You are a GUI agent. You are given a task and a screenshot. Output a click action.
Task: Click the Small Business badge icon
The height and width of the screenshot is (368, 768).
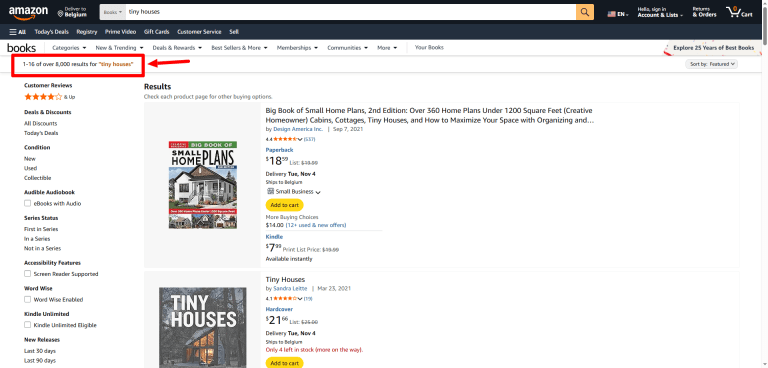click(x=270, y=192)
